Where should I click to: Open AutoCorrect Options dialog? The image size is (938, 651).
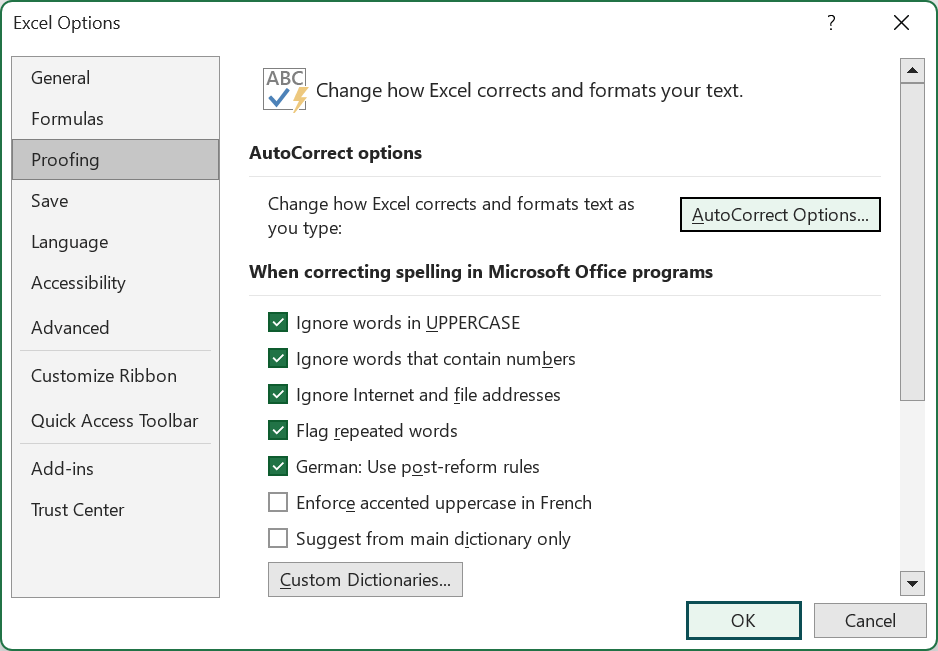pos(780,214)
